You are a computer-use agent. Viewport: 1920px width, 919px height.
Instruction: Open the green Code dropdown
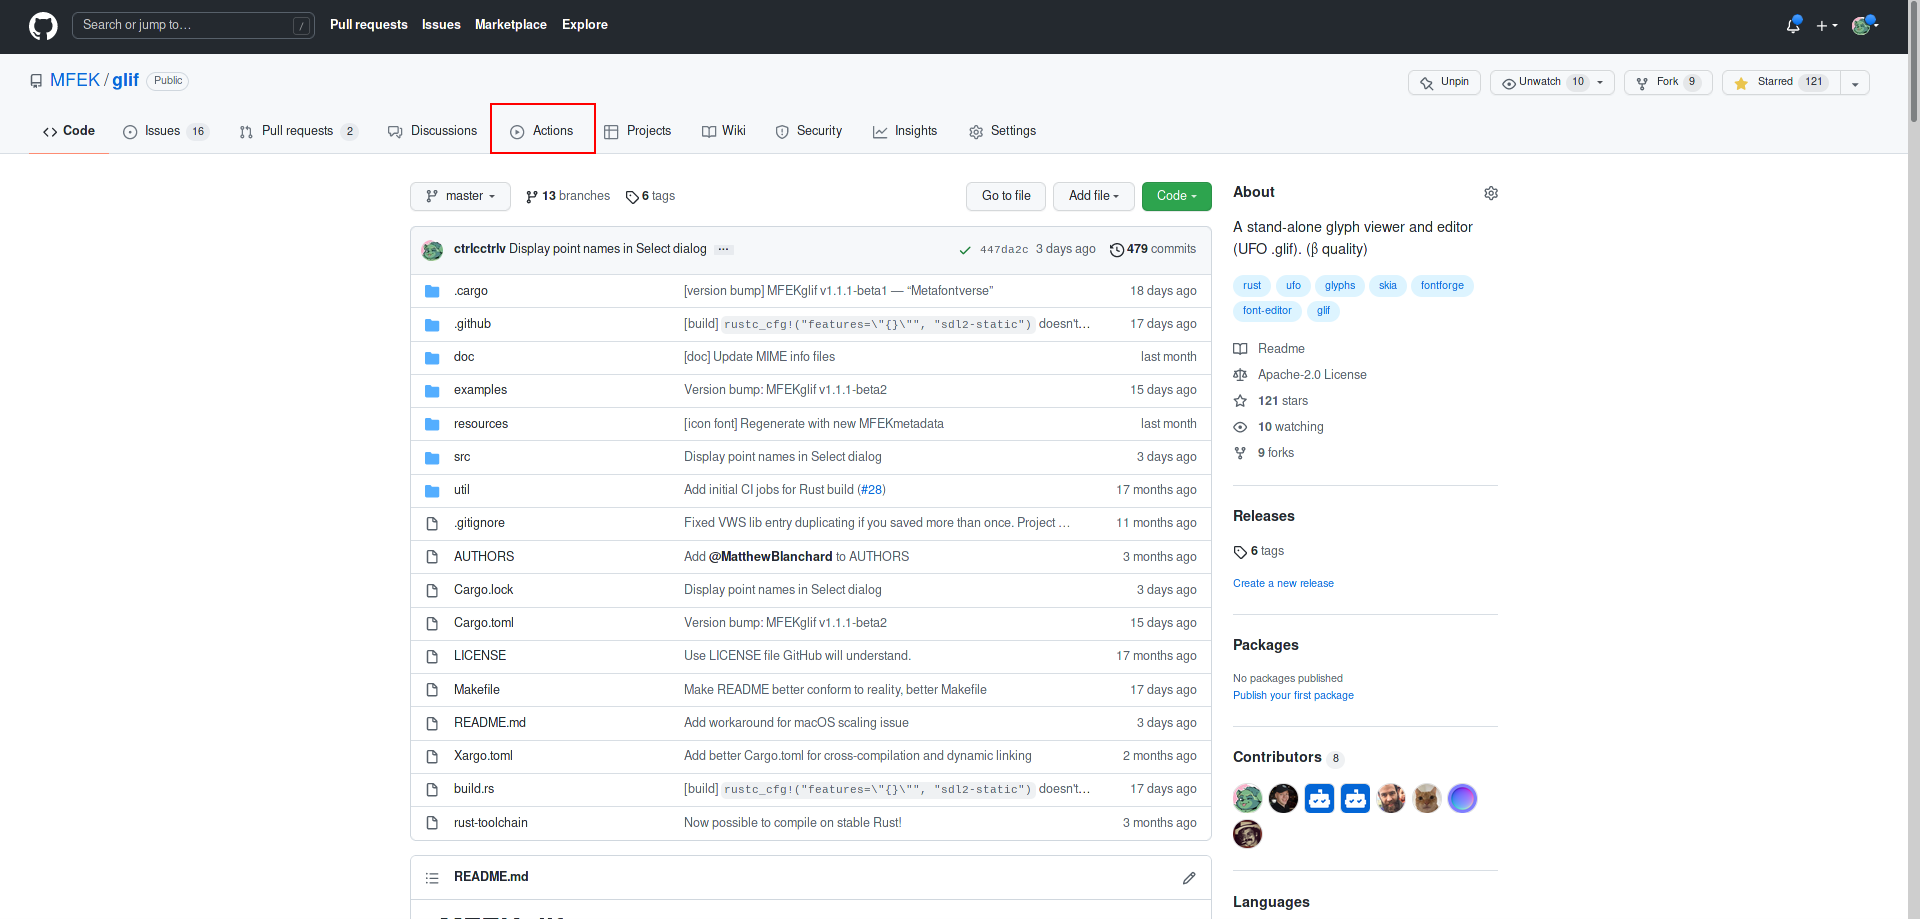click(1176, 196)
